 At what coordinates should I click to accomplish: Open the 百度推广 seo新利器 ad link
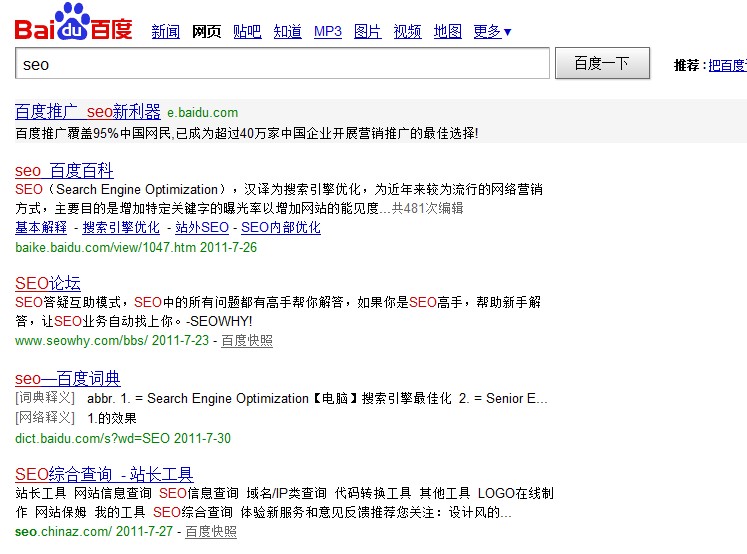pos(88,112)
